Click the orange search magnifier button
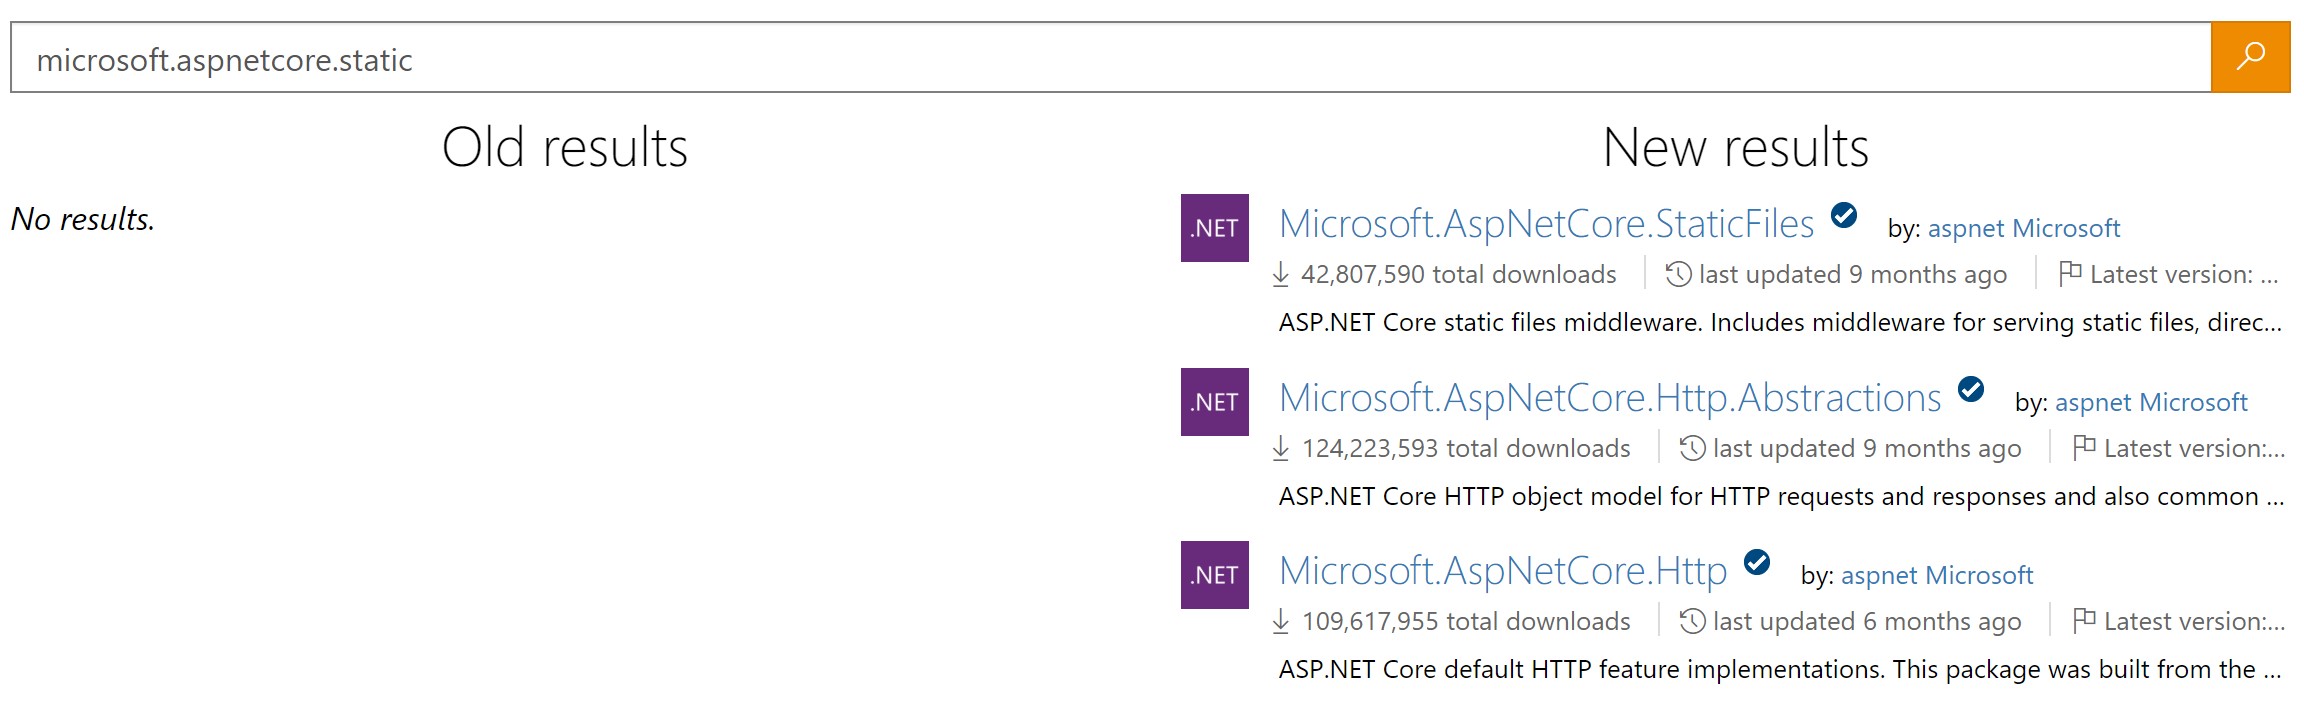Viewport: 2304px width, 703px height. [2249, 57]
